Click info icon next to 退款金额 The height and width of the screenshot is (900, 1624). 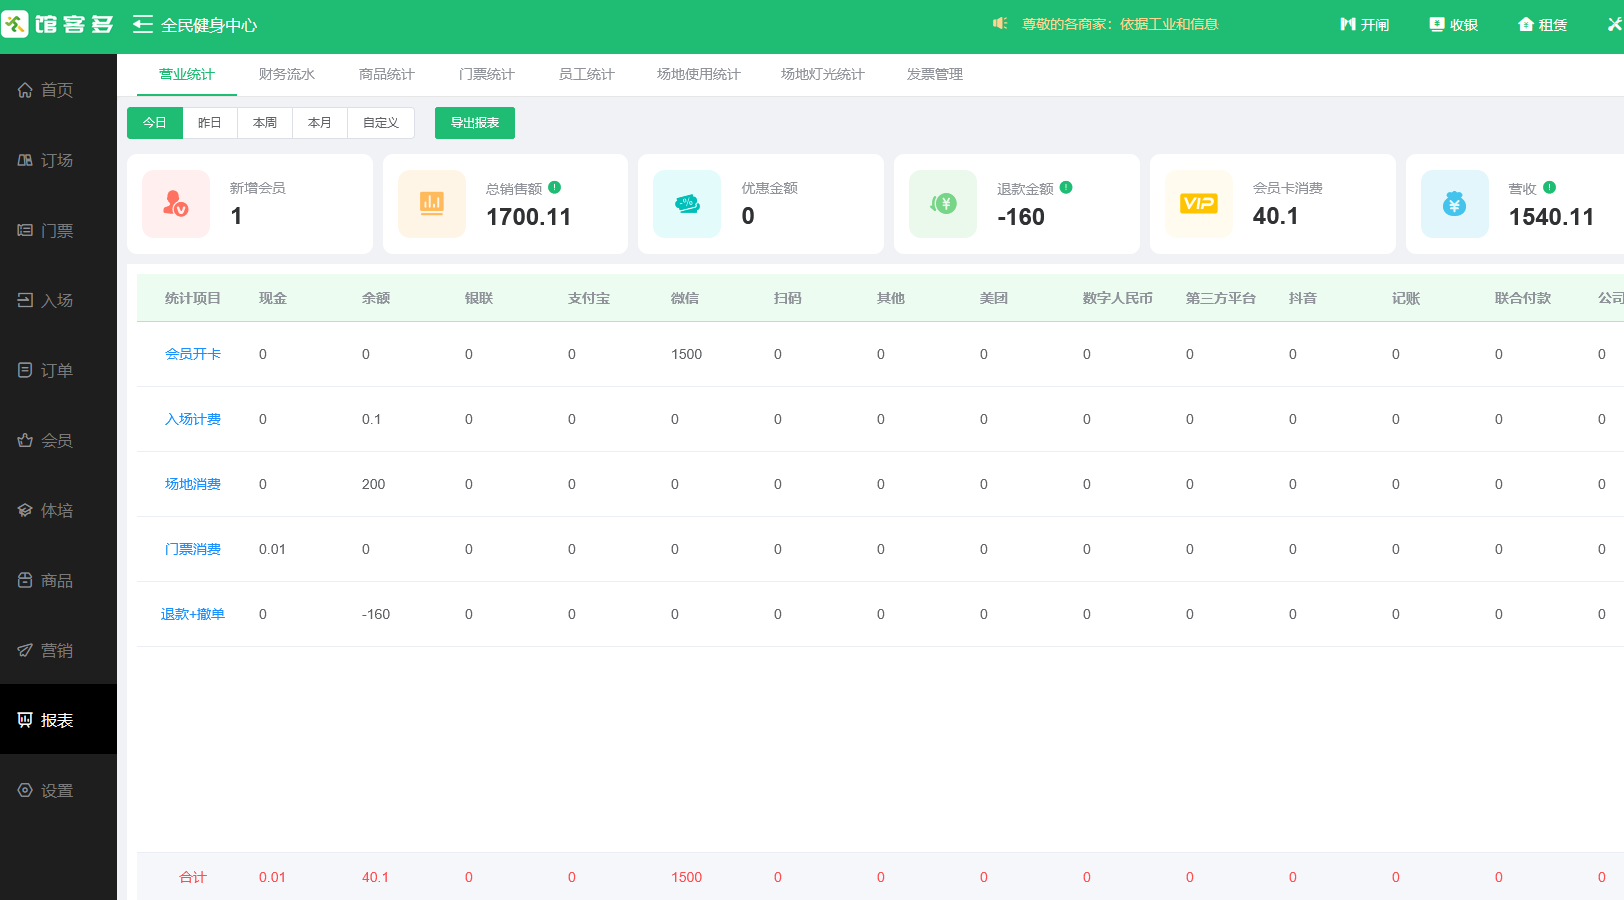coord(1066,187)
